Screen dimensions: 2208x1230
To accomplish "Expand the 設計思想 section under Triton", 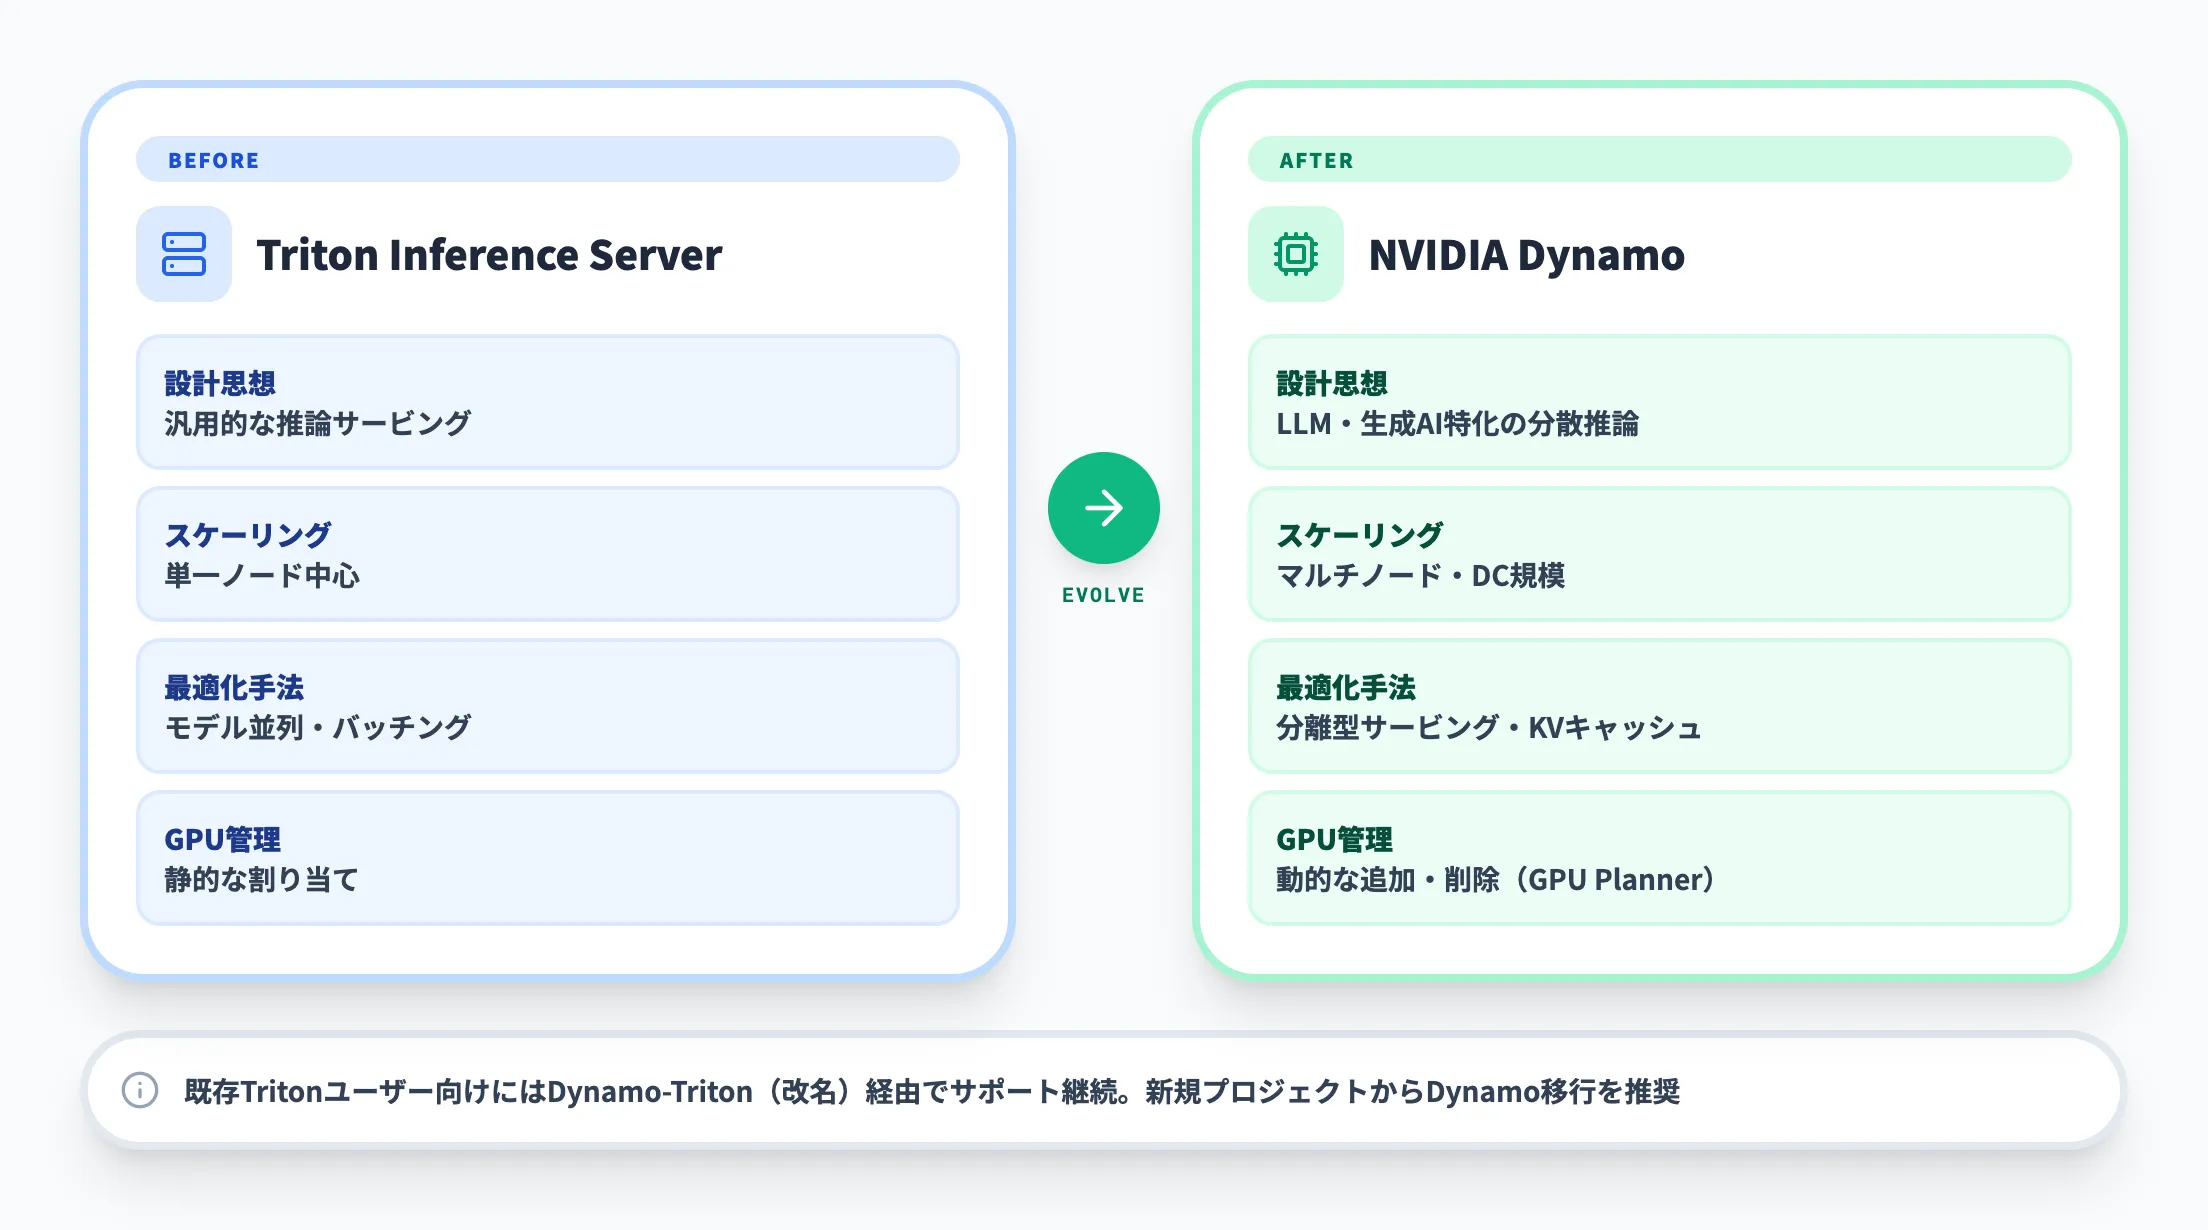I will (x=546, y=402).
